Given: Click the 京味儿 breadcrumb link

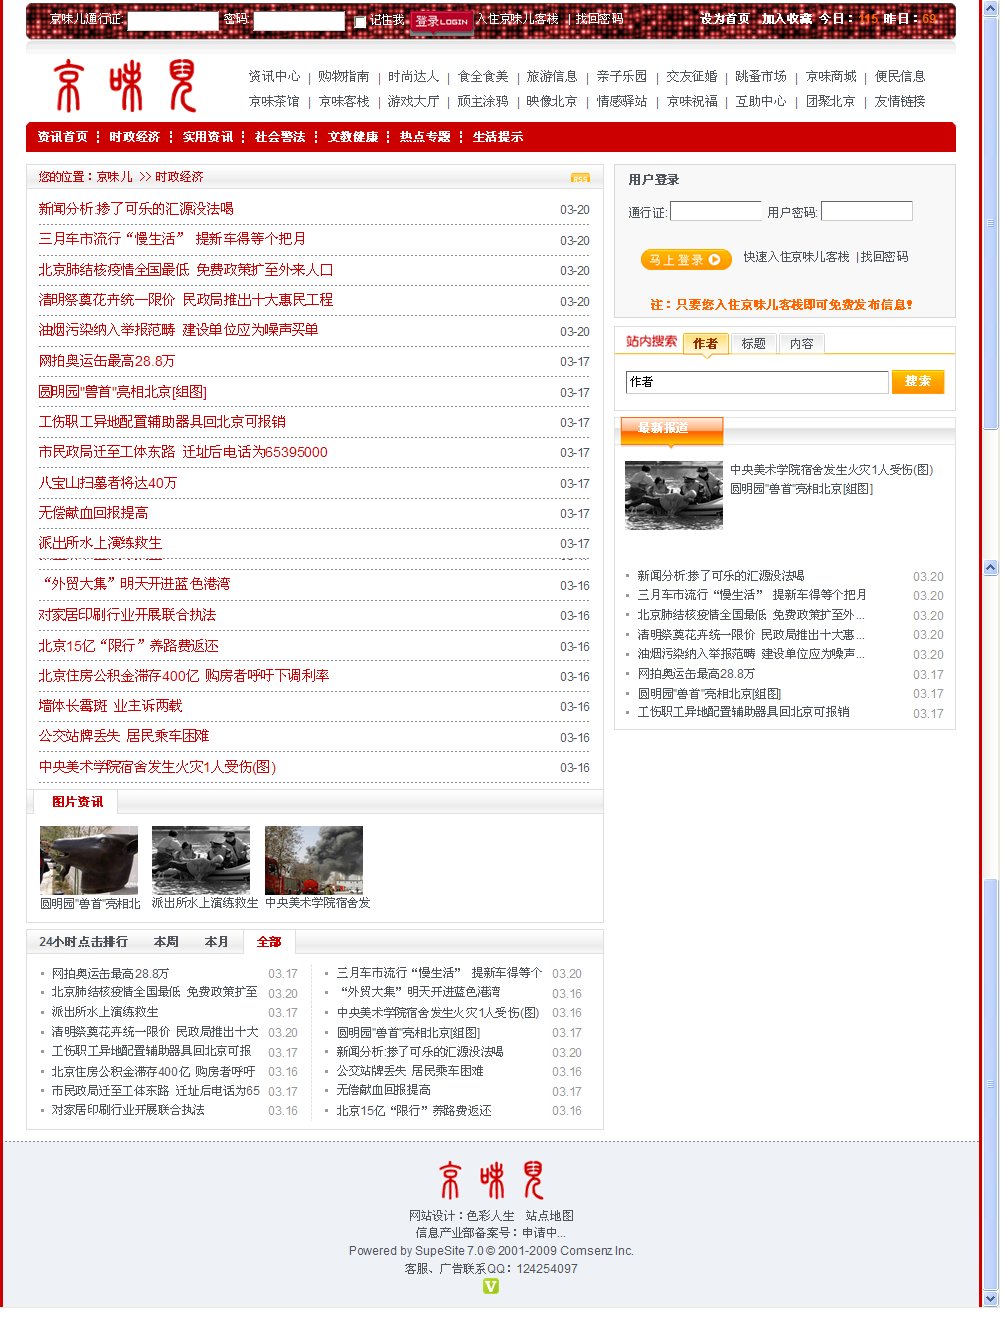Looking at the screenshot, I should point(114,177).
